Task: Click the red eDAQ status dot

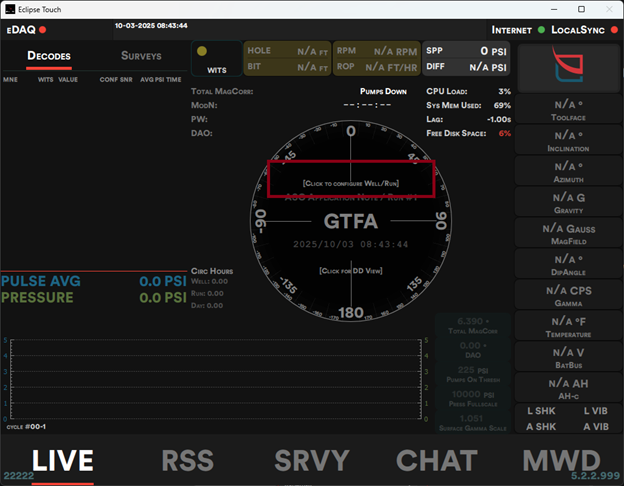Action: pos(43,30)
